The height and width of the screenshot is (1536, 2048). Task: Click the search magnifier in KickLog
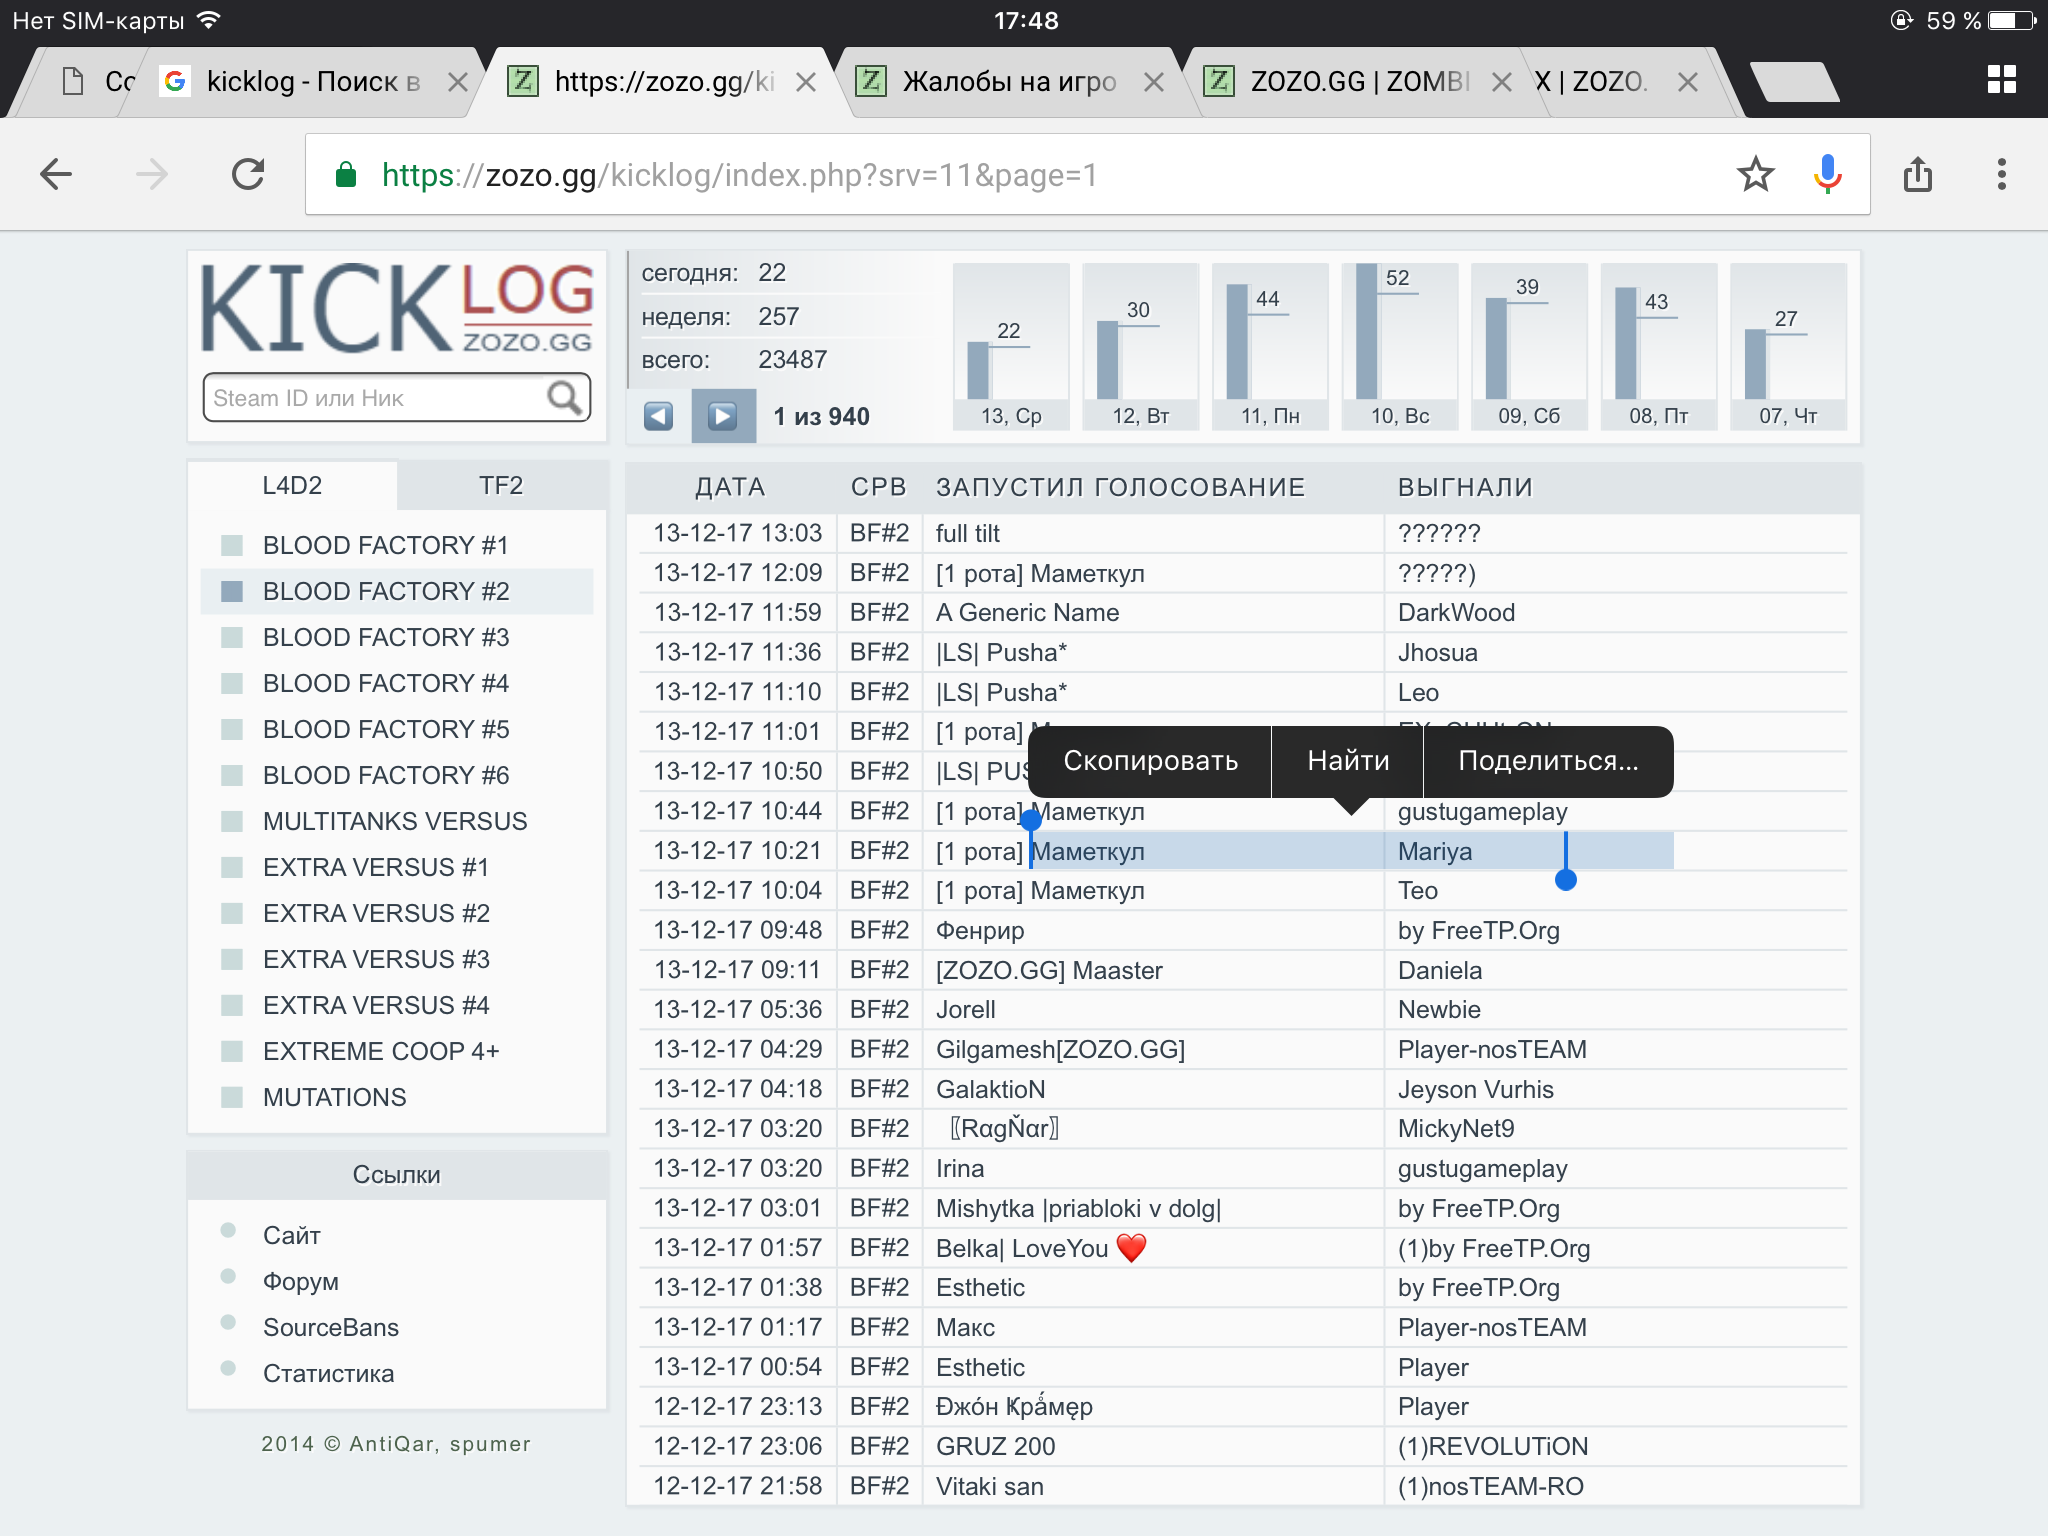(564, 398)
